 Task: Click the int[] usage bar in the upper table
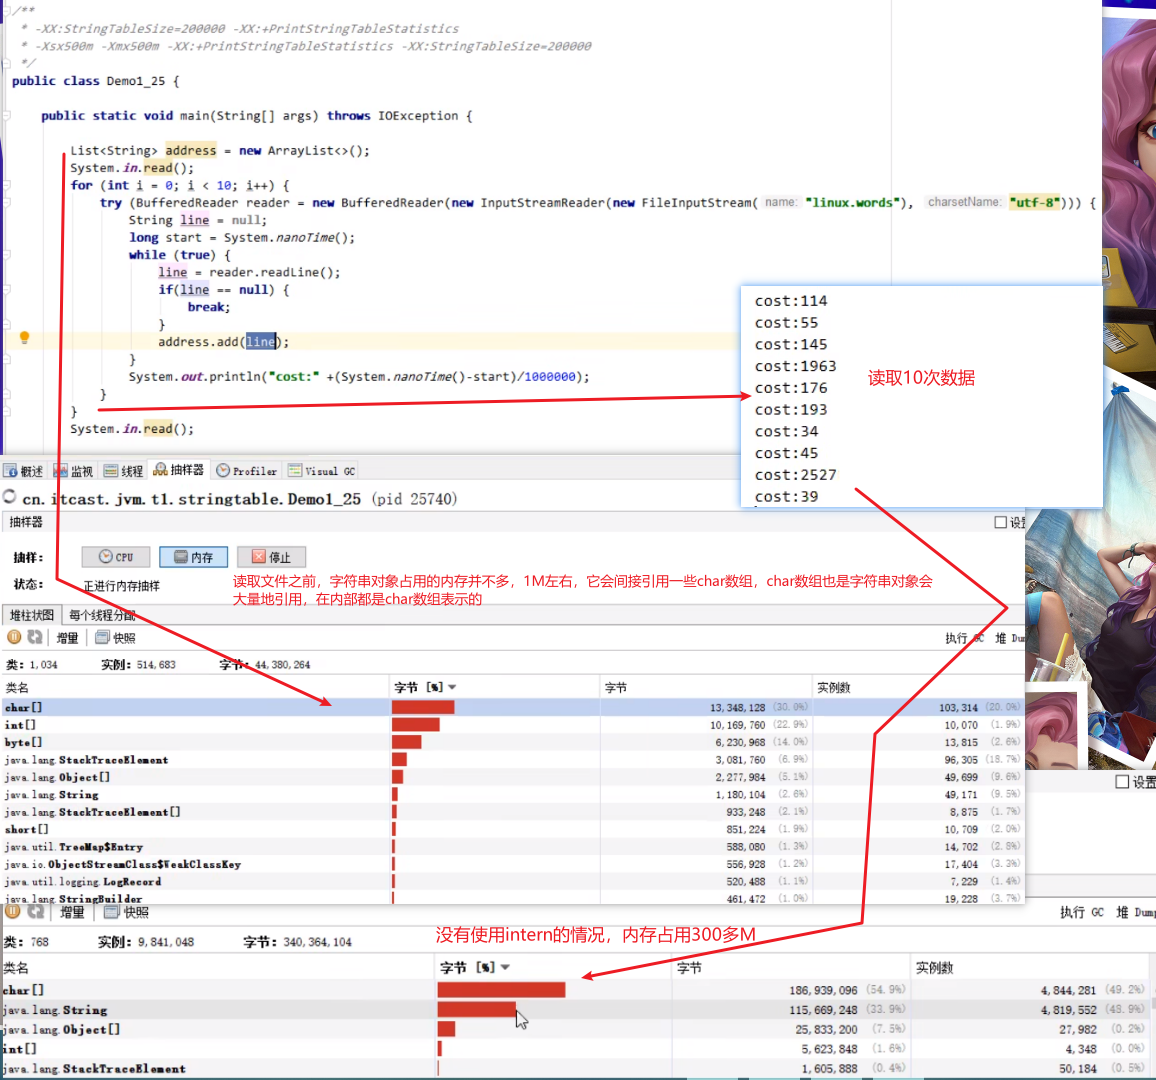point(416,725)
